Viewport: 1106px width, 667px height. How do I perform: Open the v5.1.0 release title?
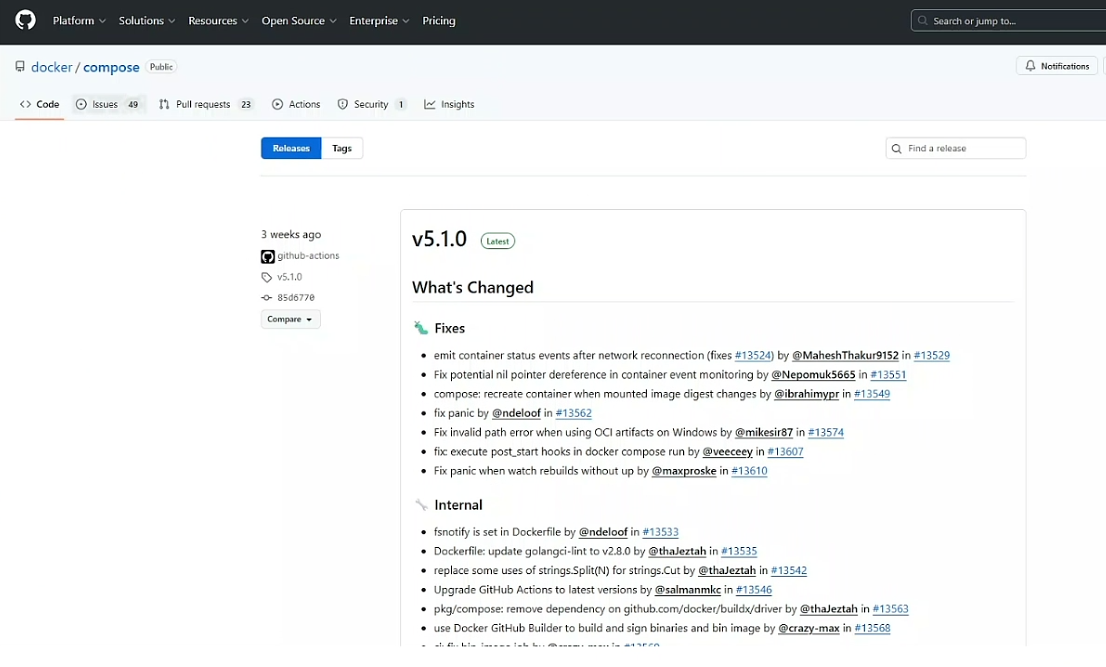tap(439, 239)
